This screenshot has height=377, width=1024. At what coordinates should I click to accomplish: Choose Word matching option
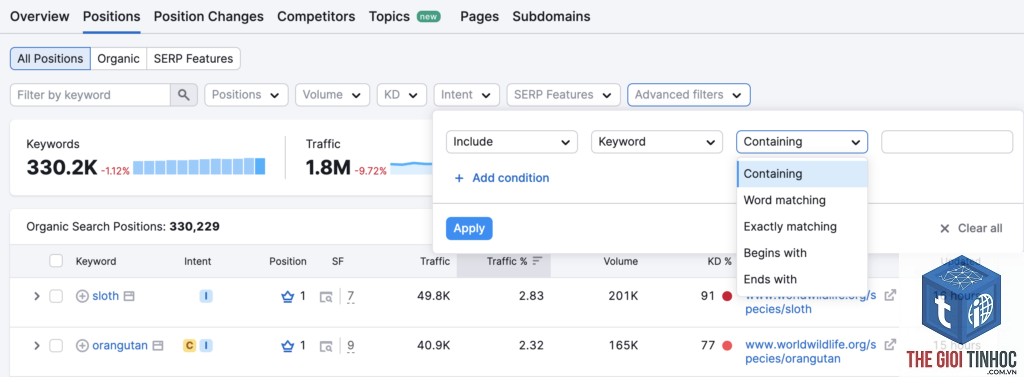click(802, 200)
